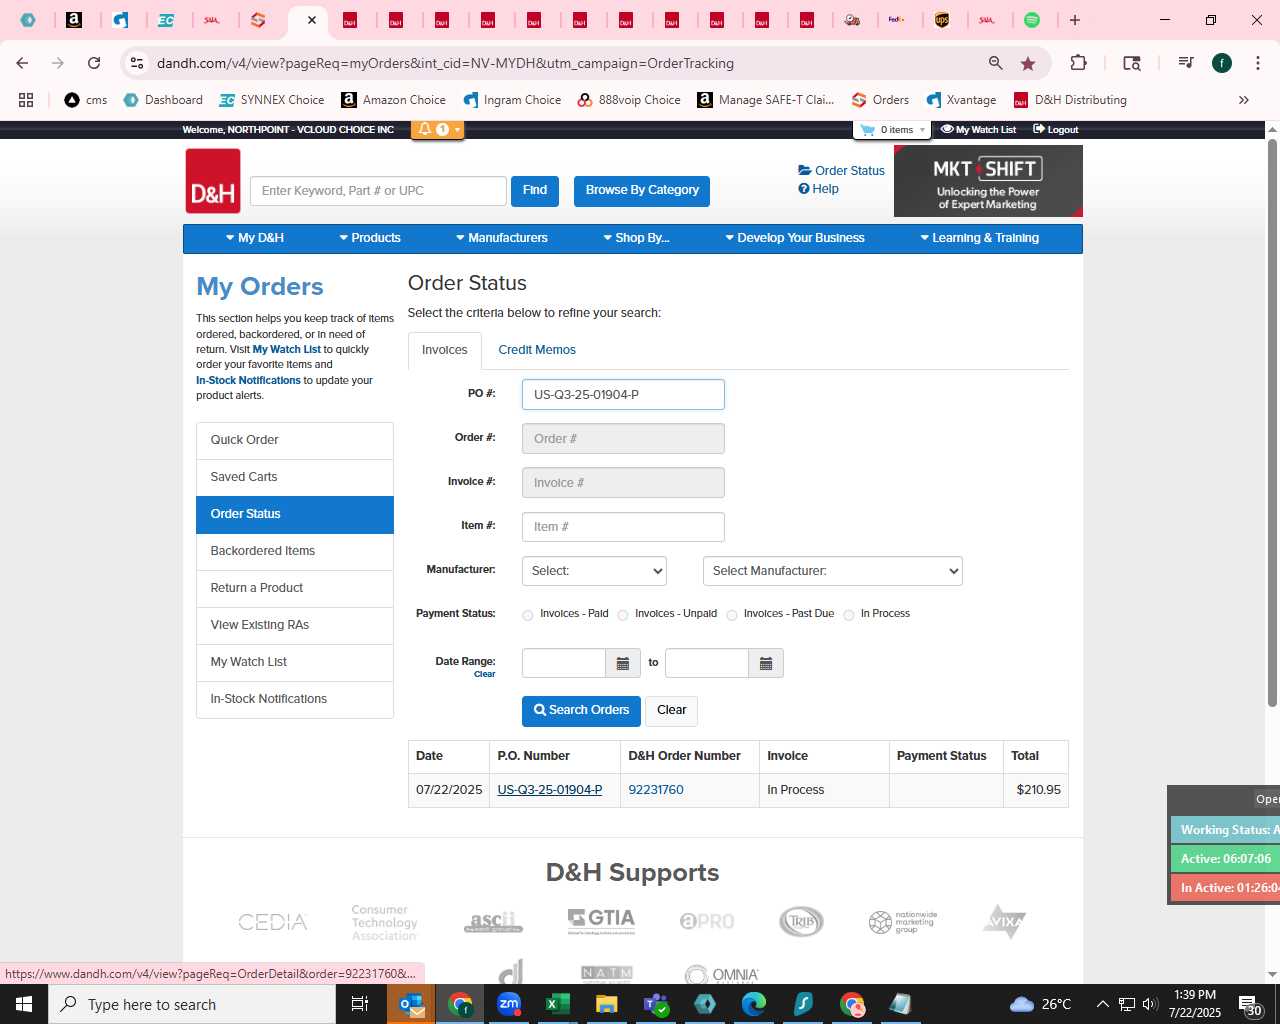Open Return a Product in sidebar
This screenshot has width=1280, height=1024.
pos(295,588)
